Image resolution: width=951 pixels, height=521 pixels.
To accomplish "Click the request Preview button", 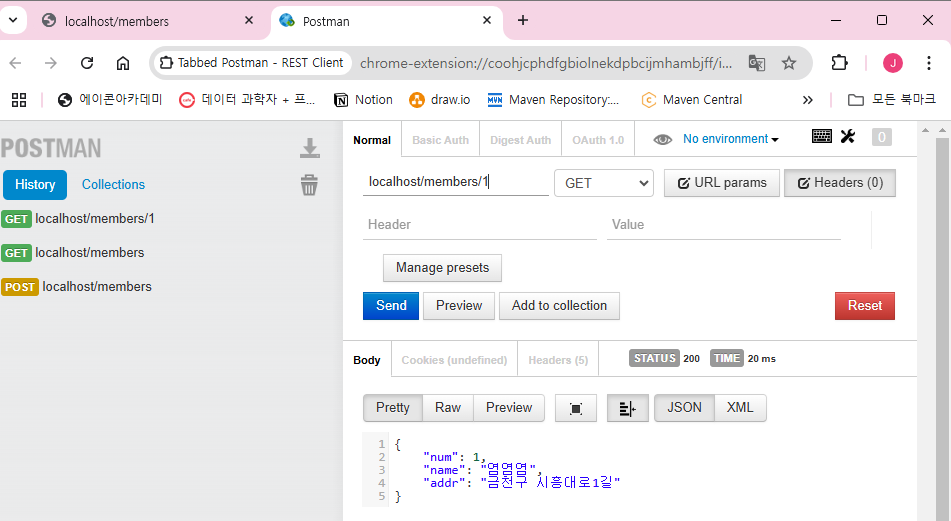I will [459, 306].
